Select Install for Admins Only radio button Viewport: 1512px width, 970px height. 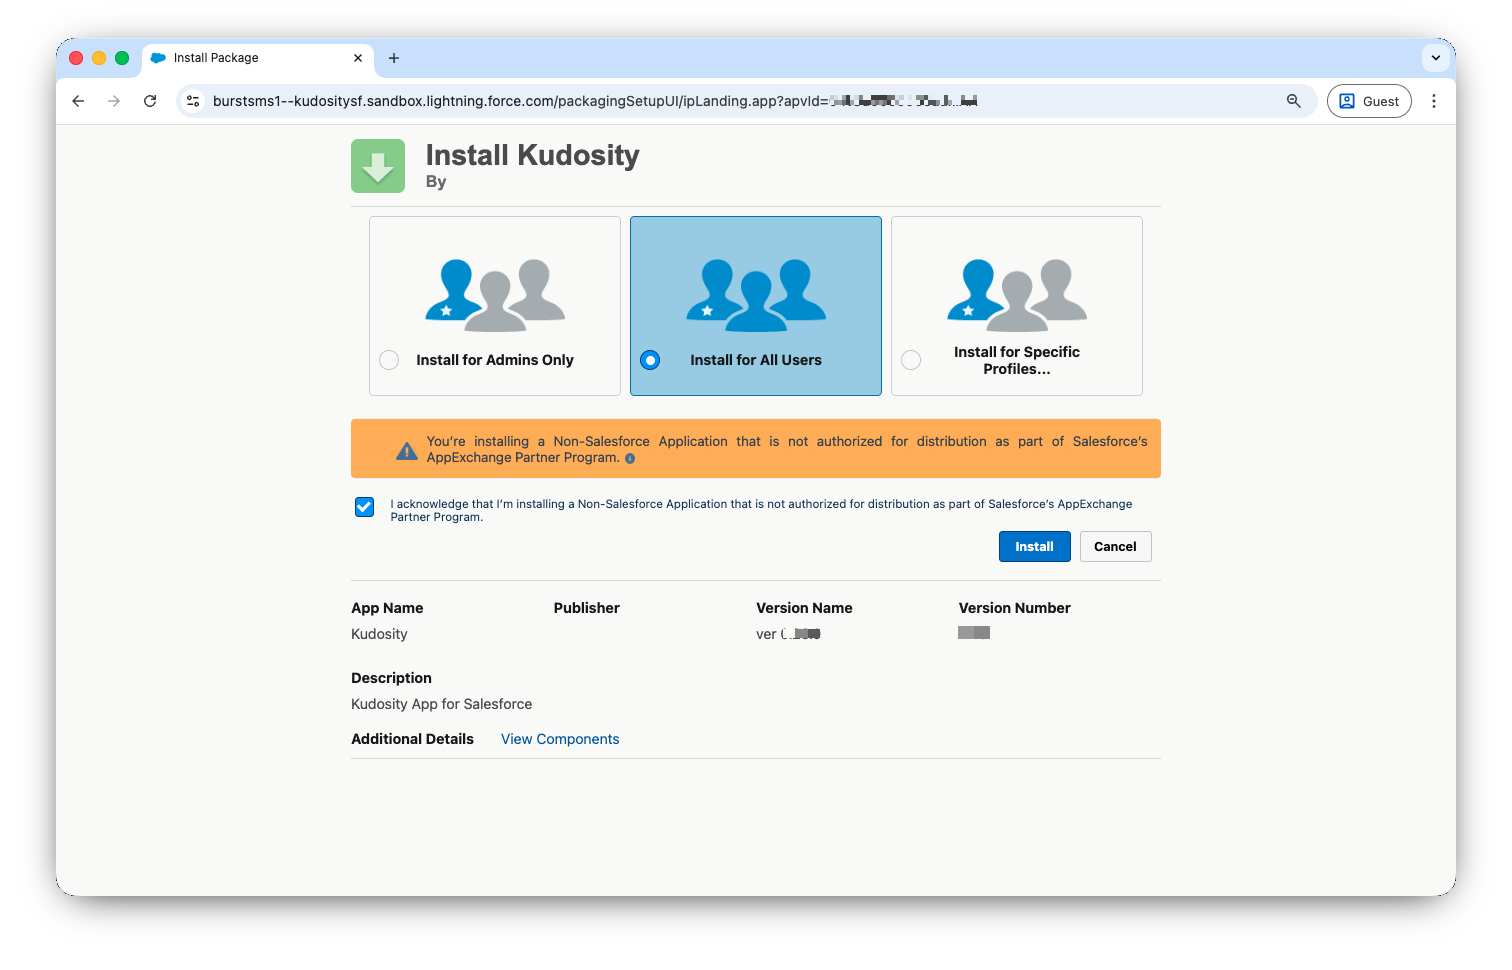pos(389,360)
